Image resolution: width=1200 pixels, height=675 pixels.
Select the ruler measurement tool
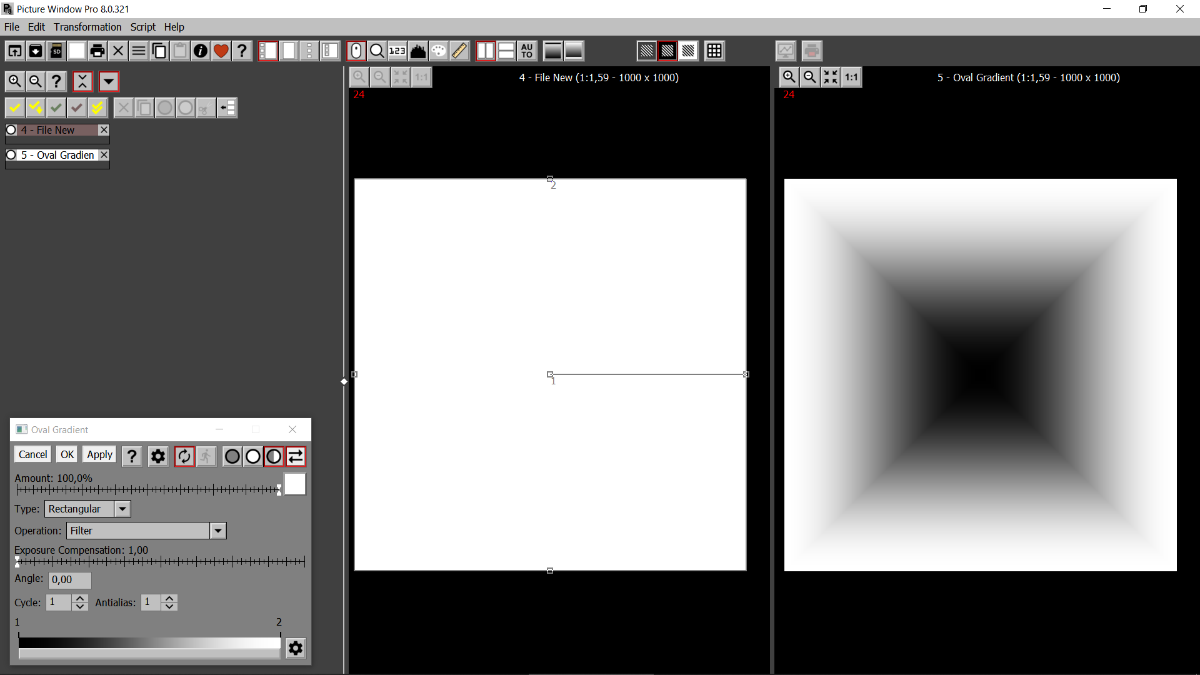(459, 51)
